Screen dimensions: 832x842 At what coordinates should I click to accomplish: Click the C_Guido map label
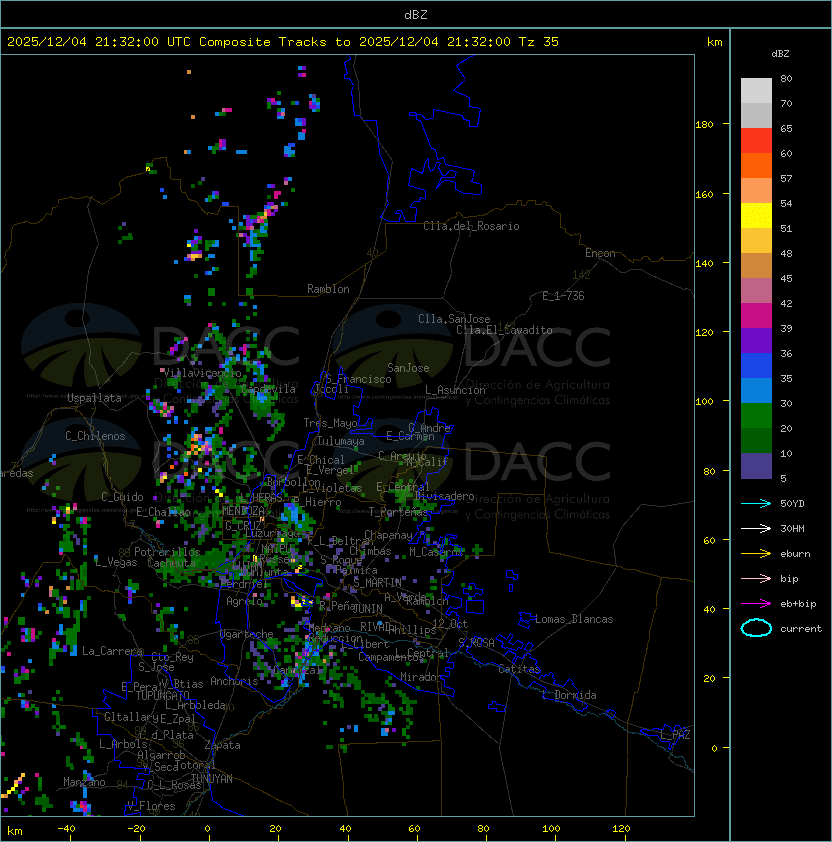122,497
